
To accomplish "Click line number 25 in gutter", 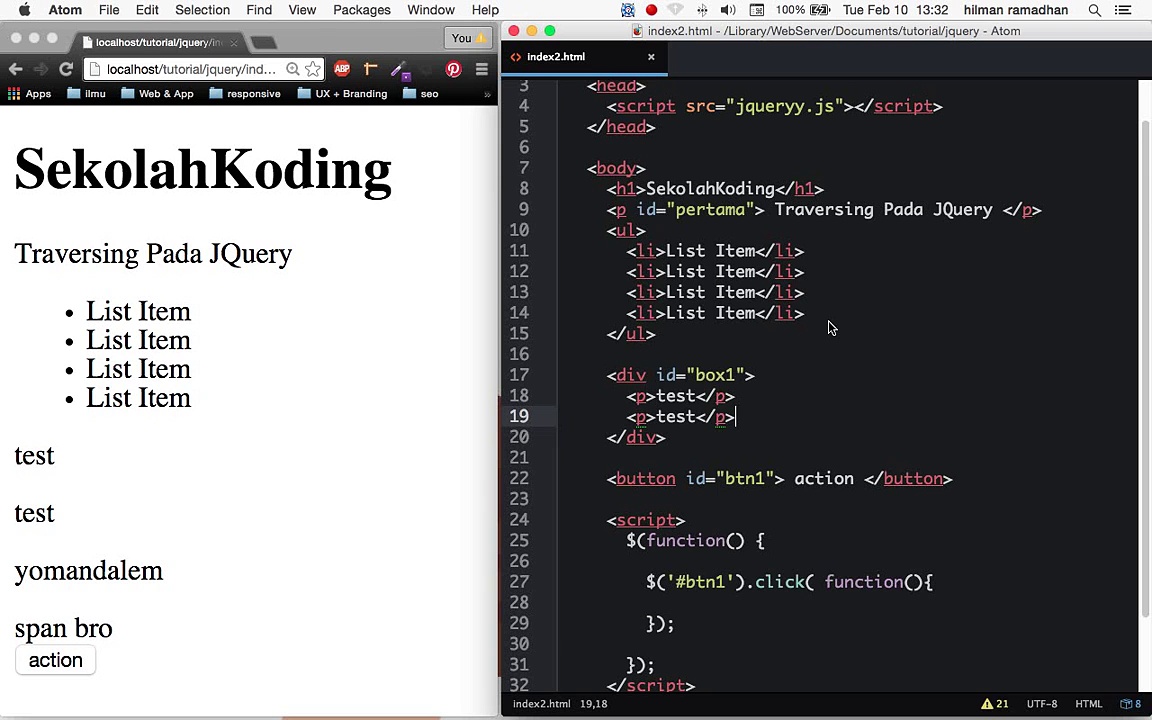I will 519,540.
